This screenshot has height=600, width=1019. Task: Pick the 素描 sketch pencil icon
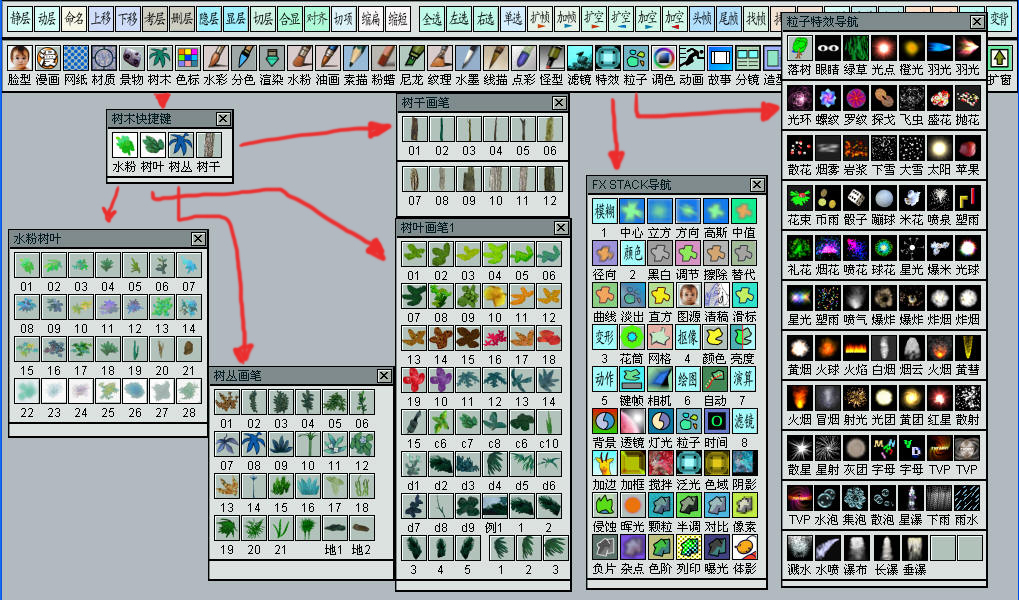(x=355, y=59)
